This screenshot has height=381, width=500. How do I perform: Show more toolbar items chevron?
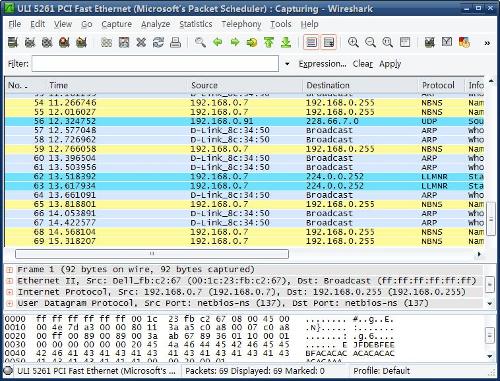click(x=487, y=43)
